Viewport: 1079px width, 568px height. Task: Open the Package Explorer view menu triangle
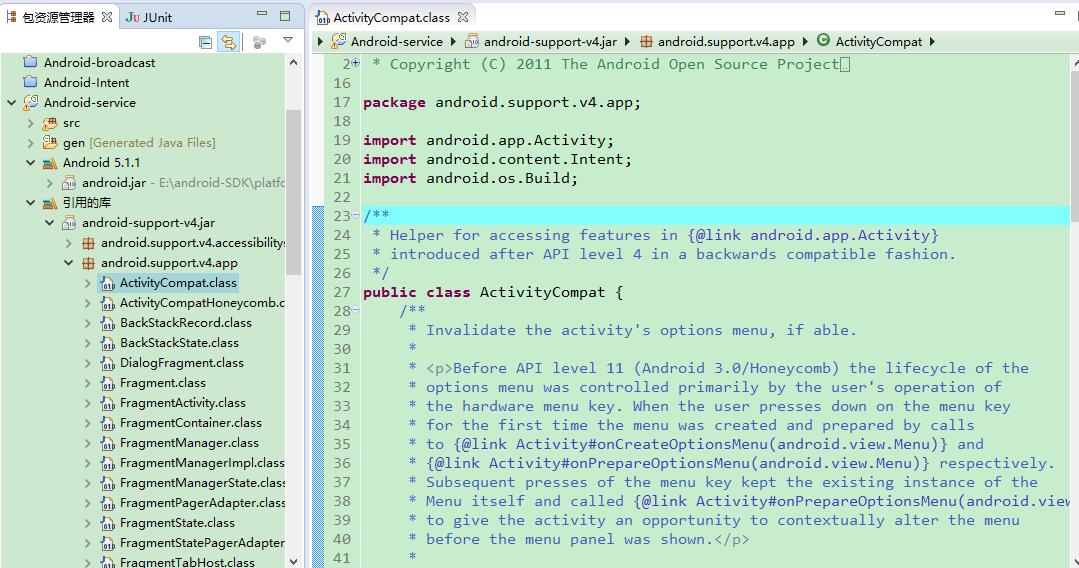coord(288,41)
